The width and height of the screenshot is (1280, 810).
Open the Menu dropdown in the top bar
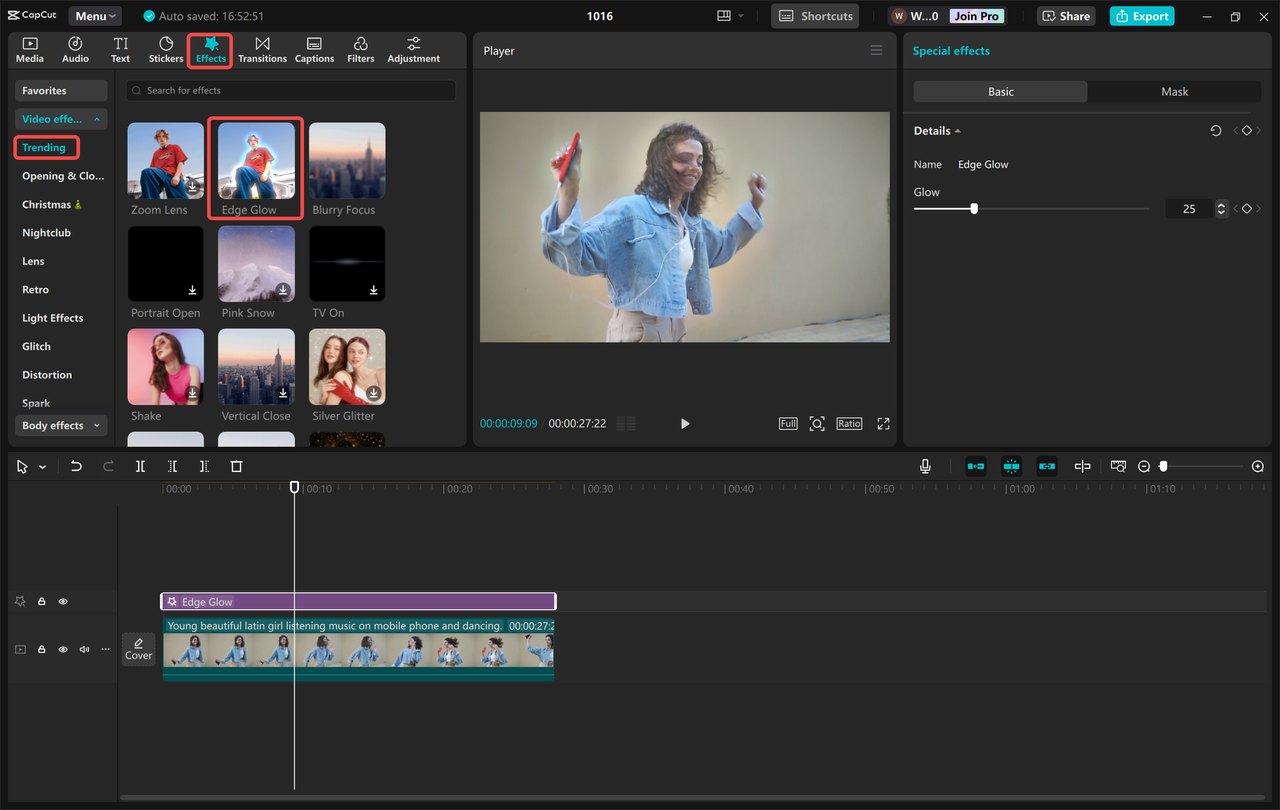94,15
